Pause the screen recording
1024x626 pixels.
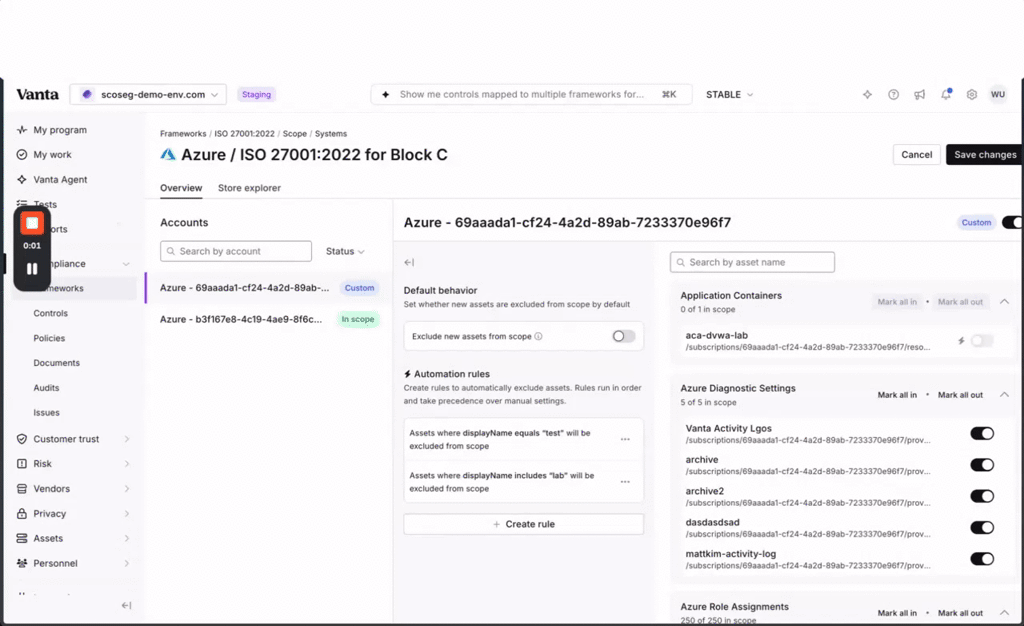[x=32, y=268]
